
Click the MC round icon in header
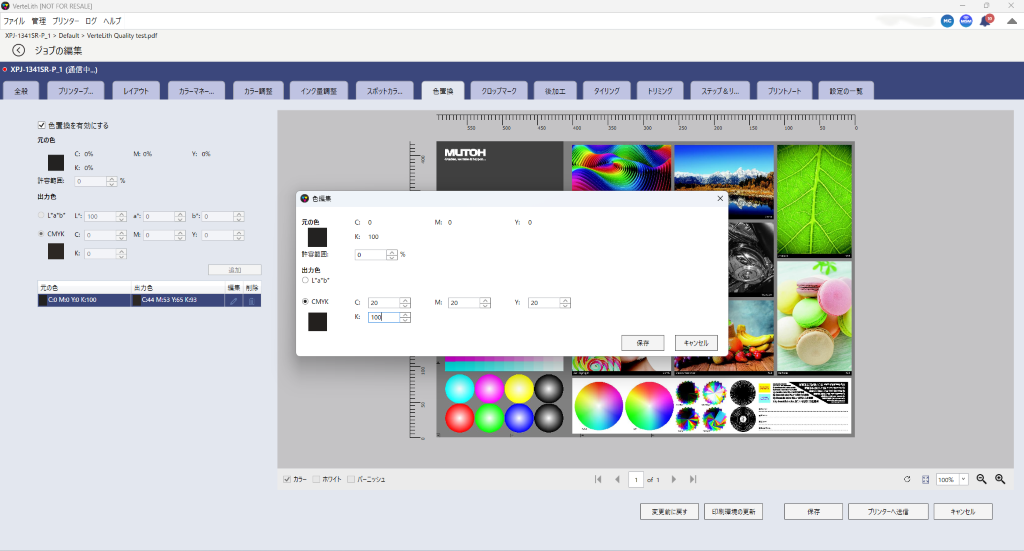pos(946,20)
